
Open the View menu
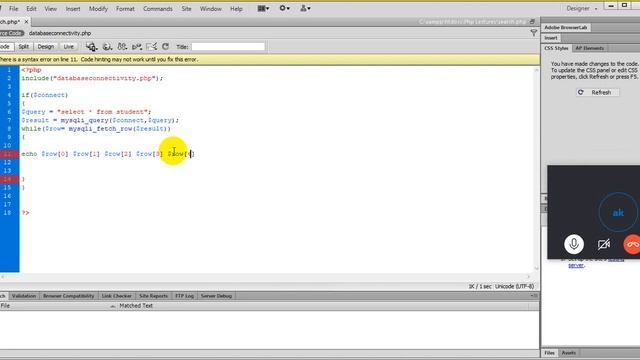pyautogui.click(x=51, y=9)
